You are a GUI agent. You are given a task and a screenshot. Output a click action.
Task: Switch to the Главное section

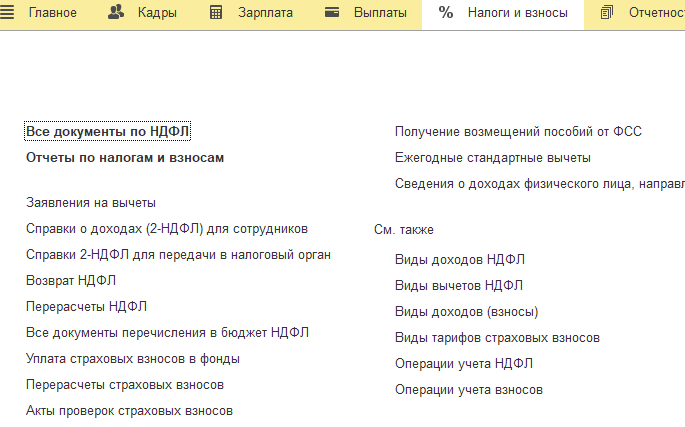click(x=52, y=13)
